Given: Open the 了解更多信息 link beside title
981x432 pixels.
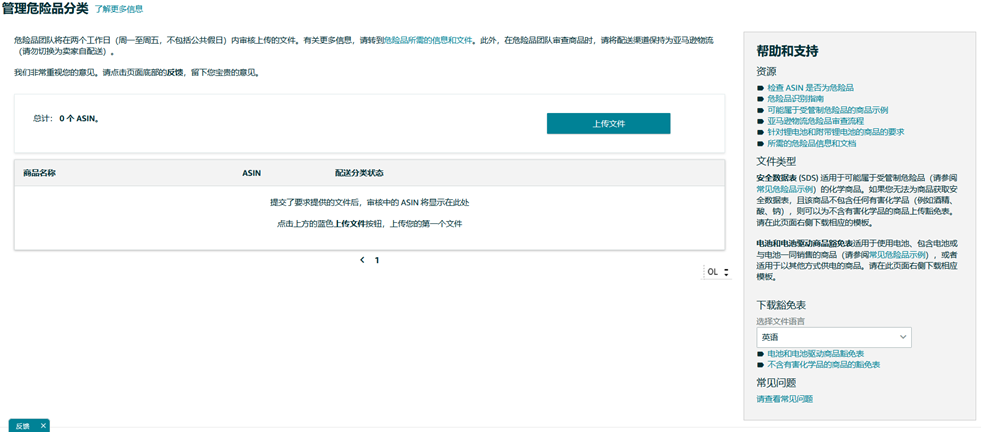Looking at the screenshot, I should point(119,9).
